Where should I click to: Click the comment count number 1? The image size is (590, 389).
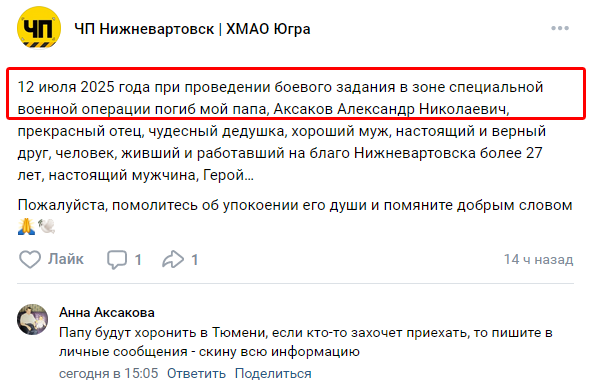click(138, 260)
